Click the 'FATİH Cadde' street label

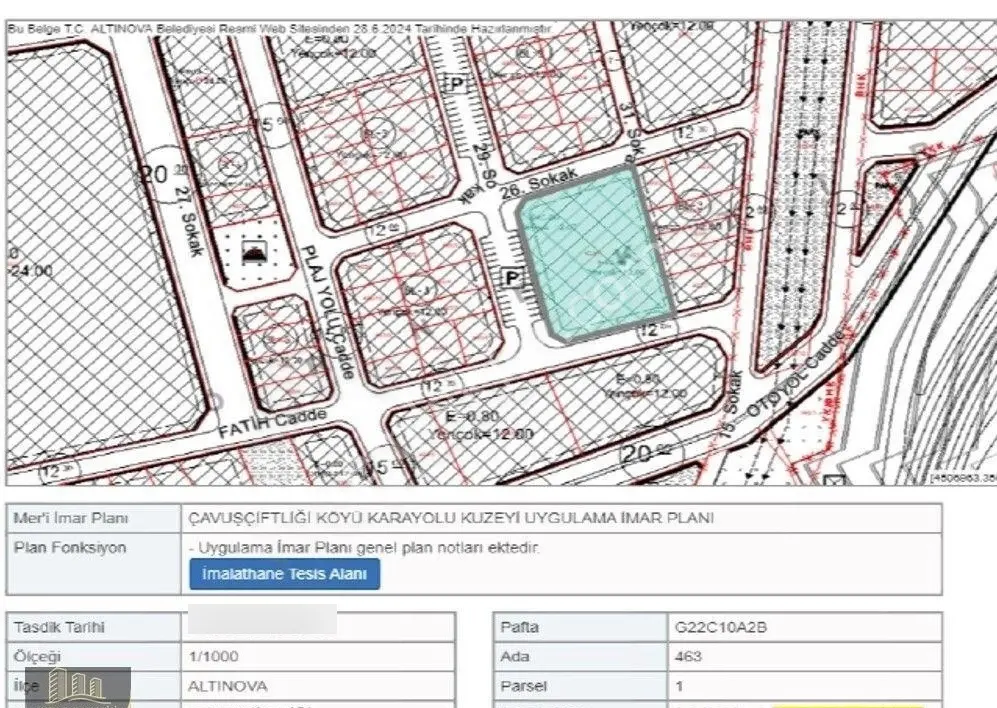click(273, 423)
